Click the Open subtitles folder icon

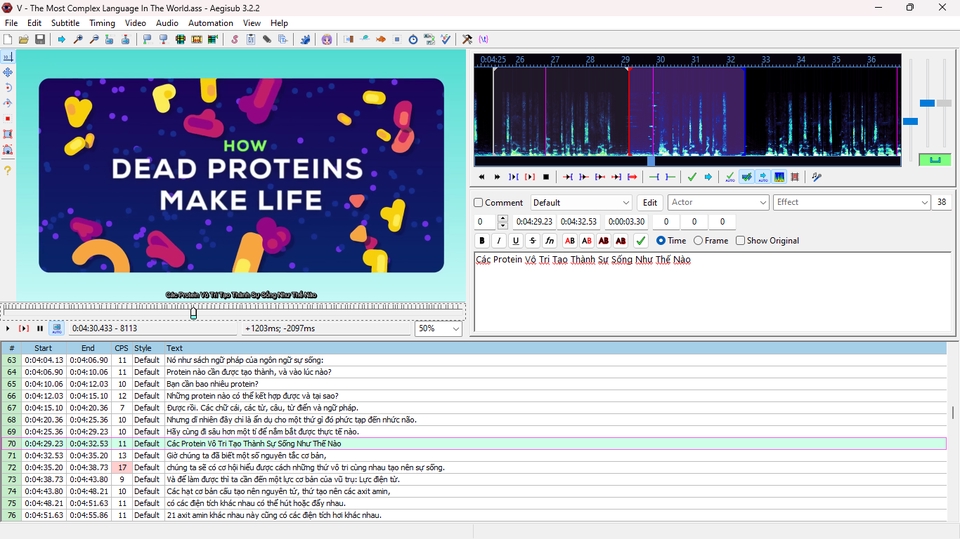point(23,39)
